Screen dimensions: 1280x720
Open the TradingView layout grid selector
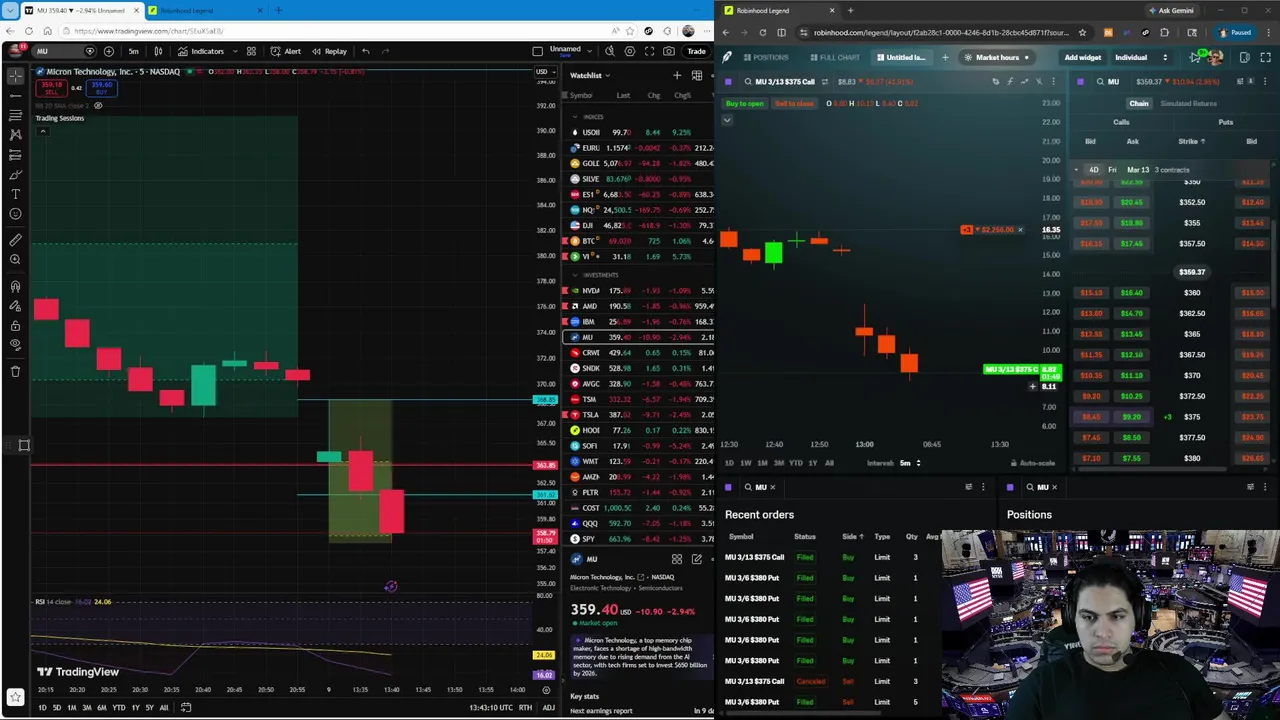[251, 51]
